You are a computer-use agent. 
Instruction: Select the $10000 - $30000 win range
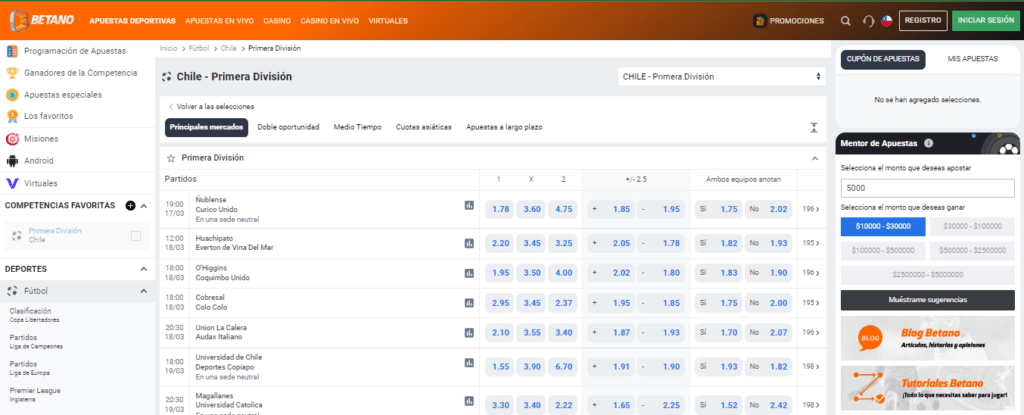pyautogui.click(x=883, y=226)
